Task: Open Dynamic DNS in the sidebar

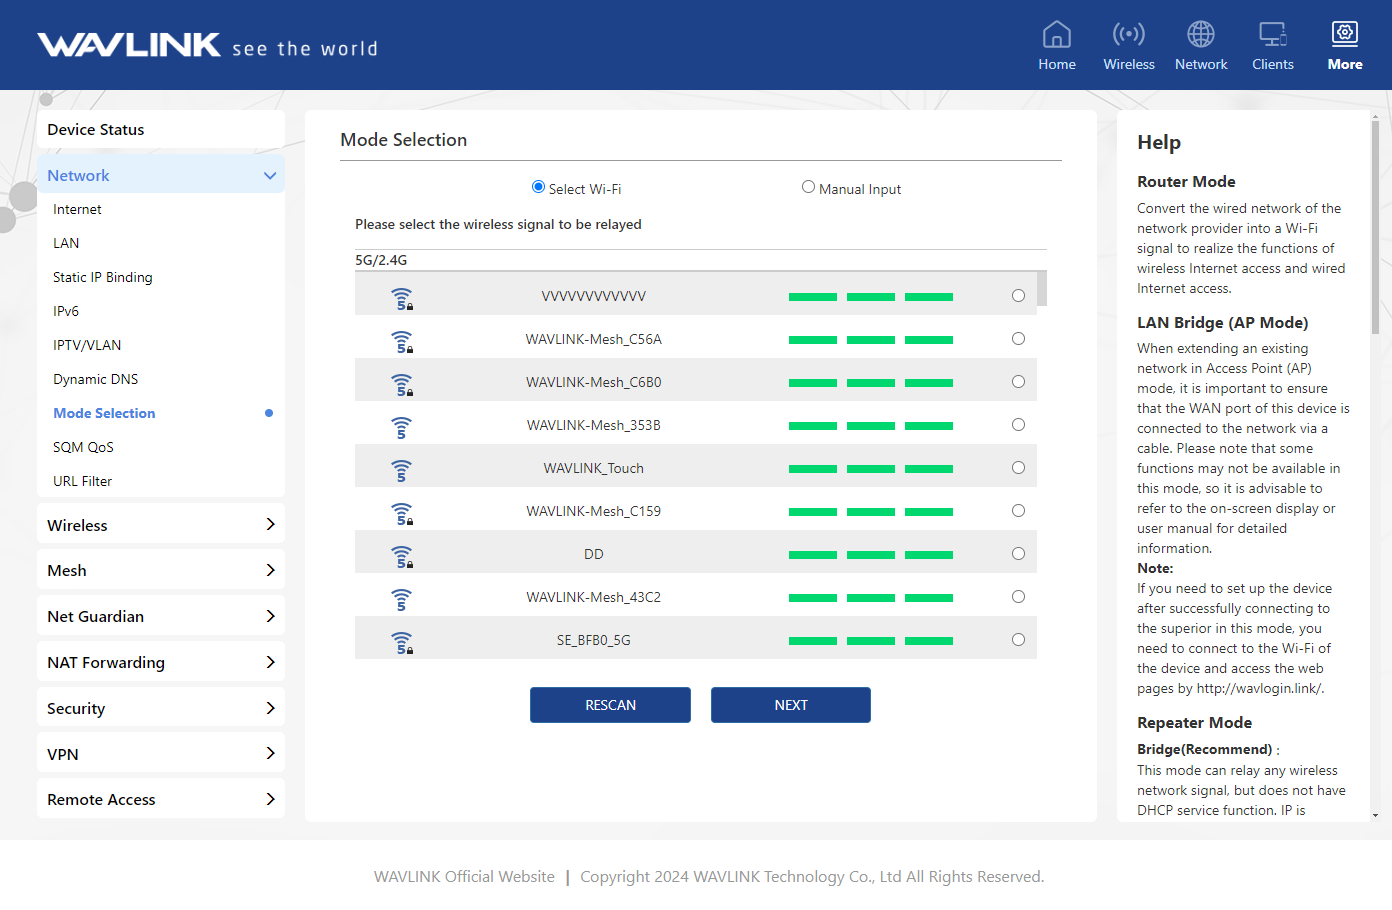Action: coord(96,379)
